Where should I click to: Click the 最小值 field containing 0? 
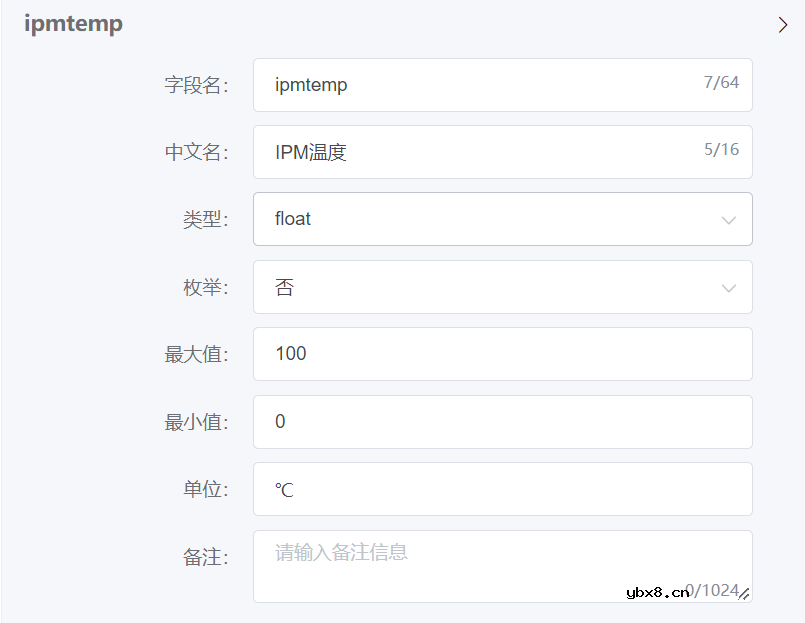(x=450, y=421)
